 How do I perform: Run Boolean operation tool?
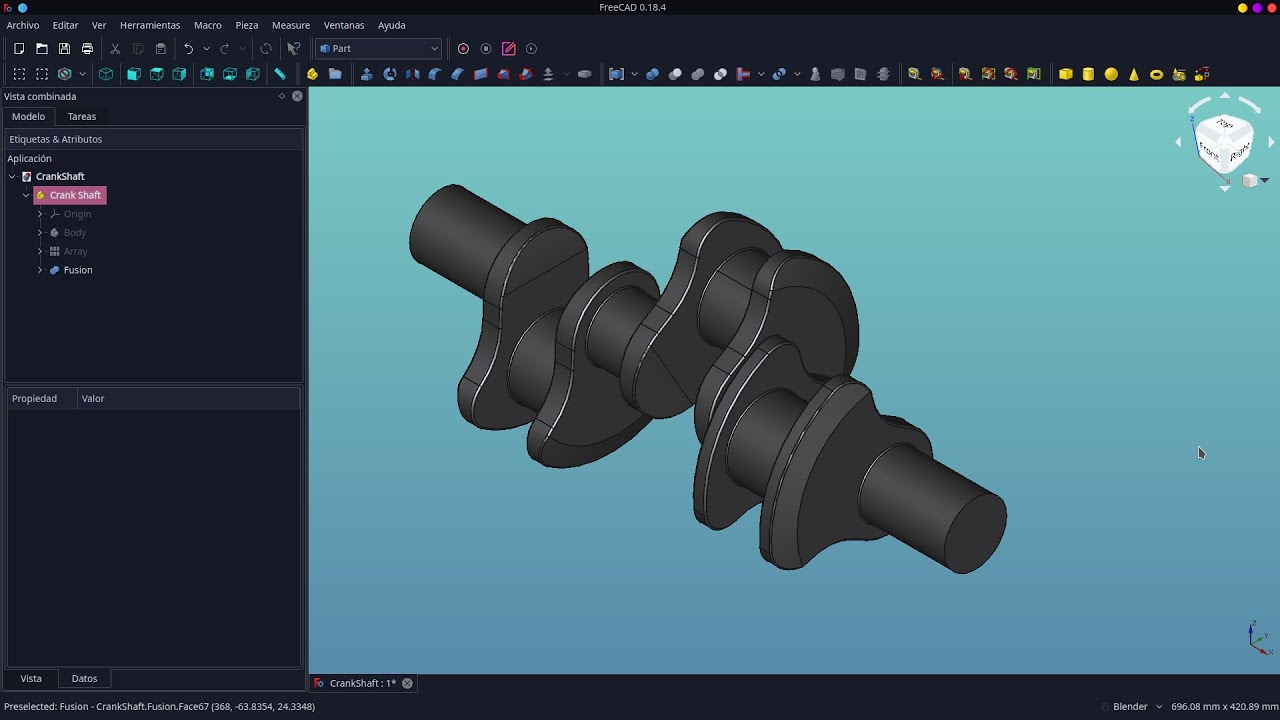(652, 74)
